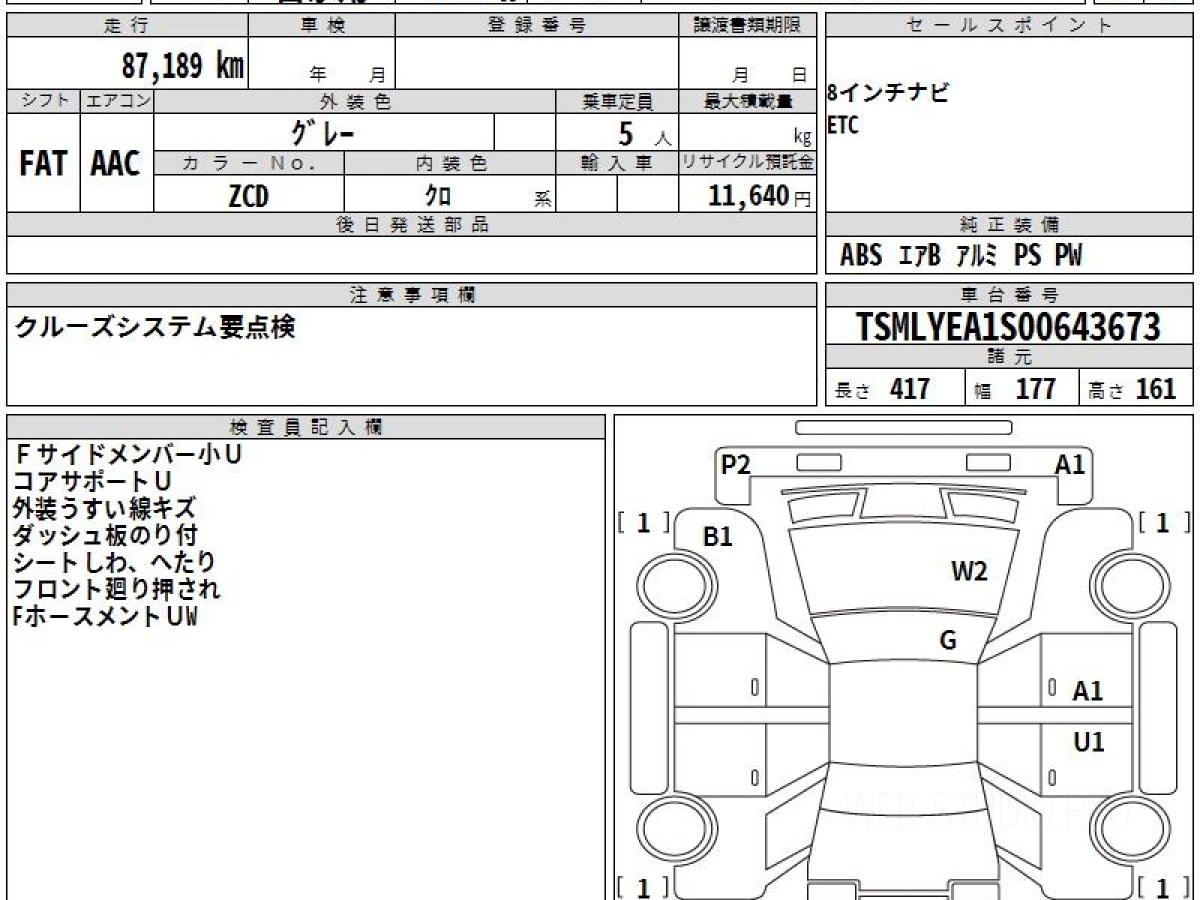Click the width value 177
Image resolution: width=1200 pixels, height=900 pixels.
(1036, 389)
